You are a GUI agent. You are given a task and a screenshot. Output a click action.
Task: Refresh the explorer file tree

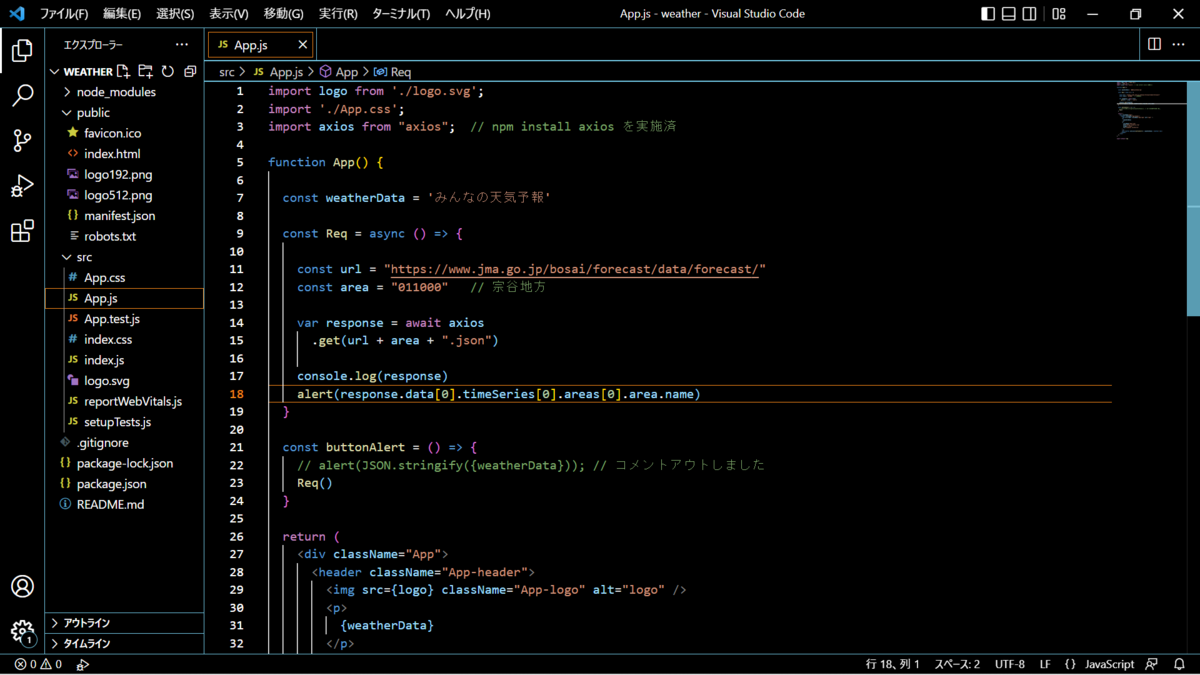pyautogui.click(x=168, y=71)
